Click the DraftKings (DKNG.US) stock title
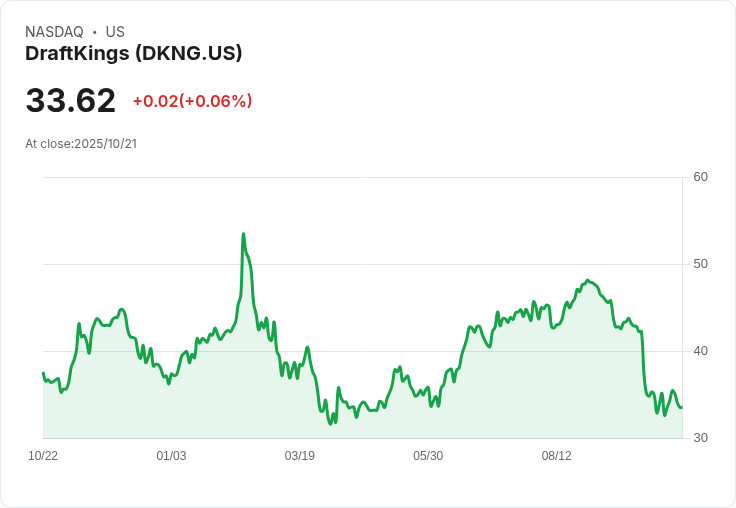The width and height of the screenshot is (736, 508). (x=134, y=54)
